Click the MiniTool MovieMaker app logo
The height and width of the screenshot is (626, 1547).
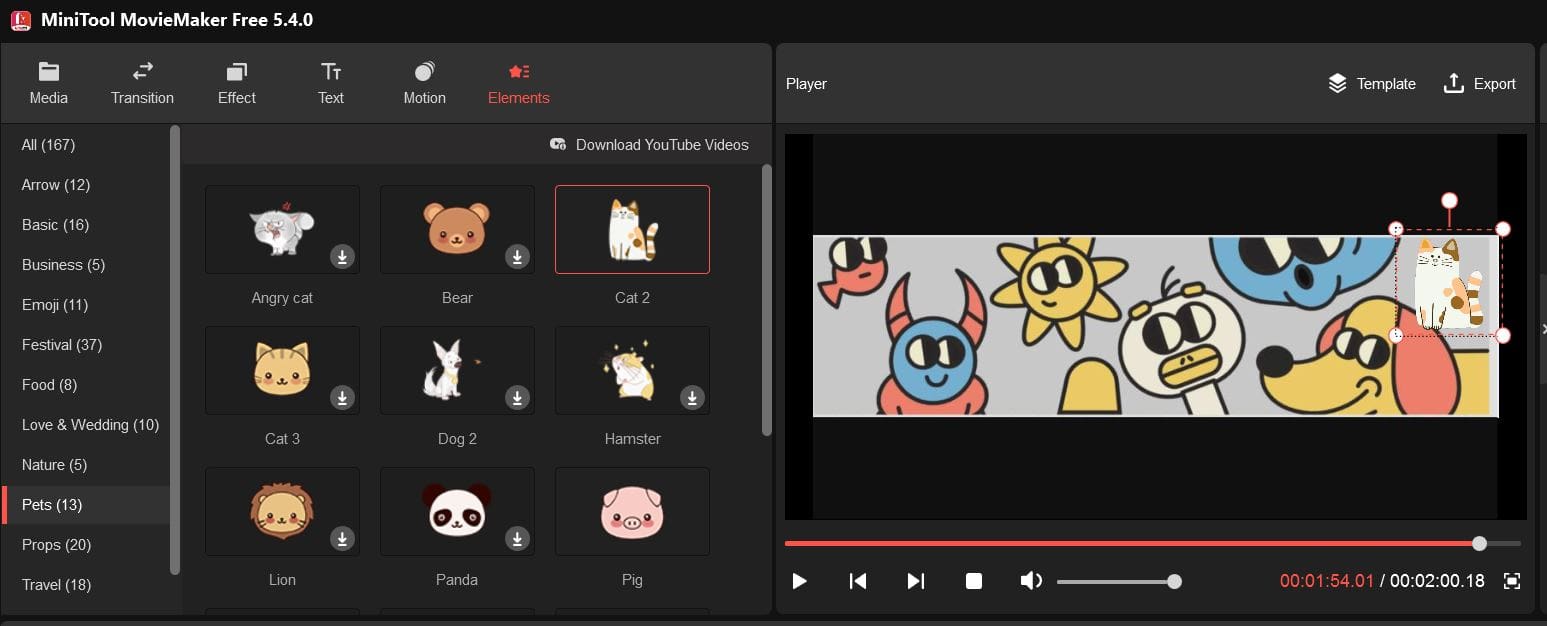click(x=19, y=19)
